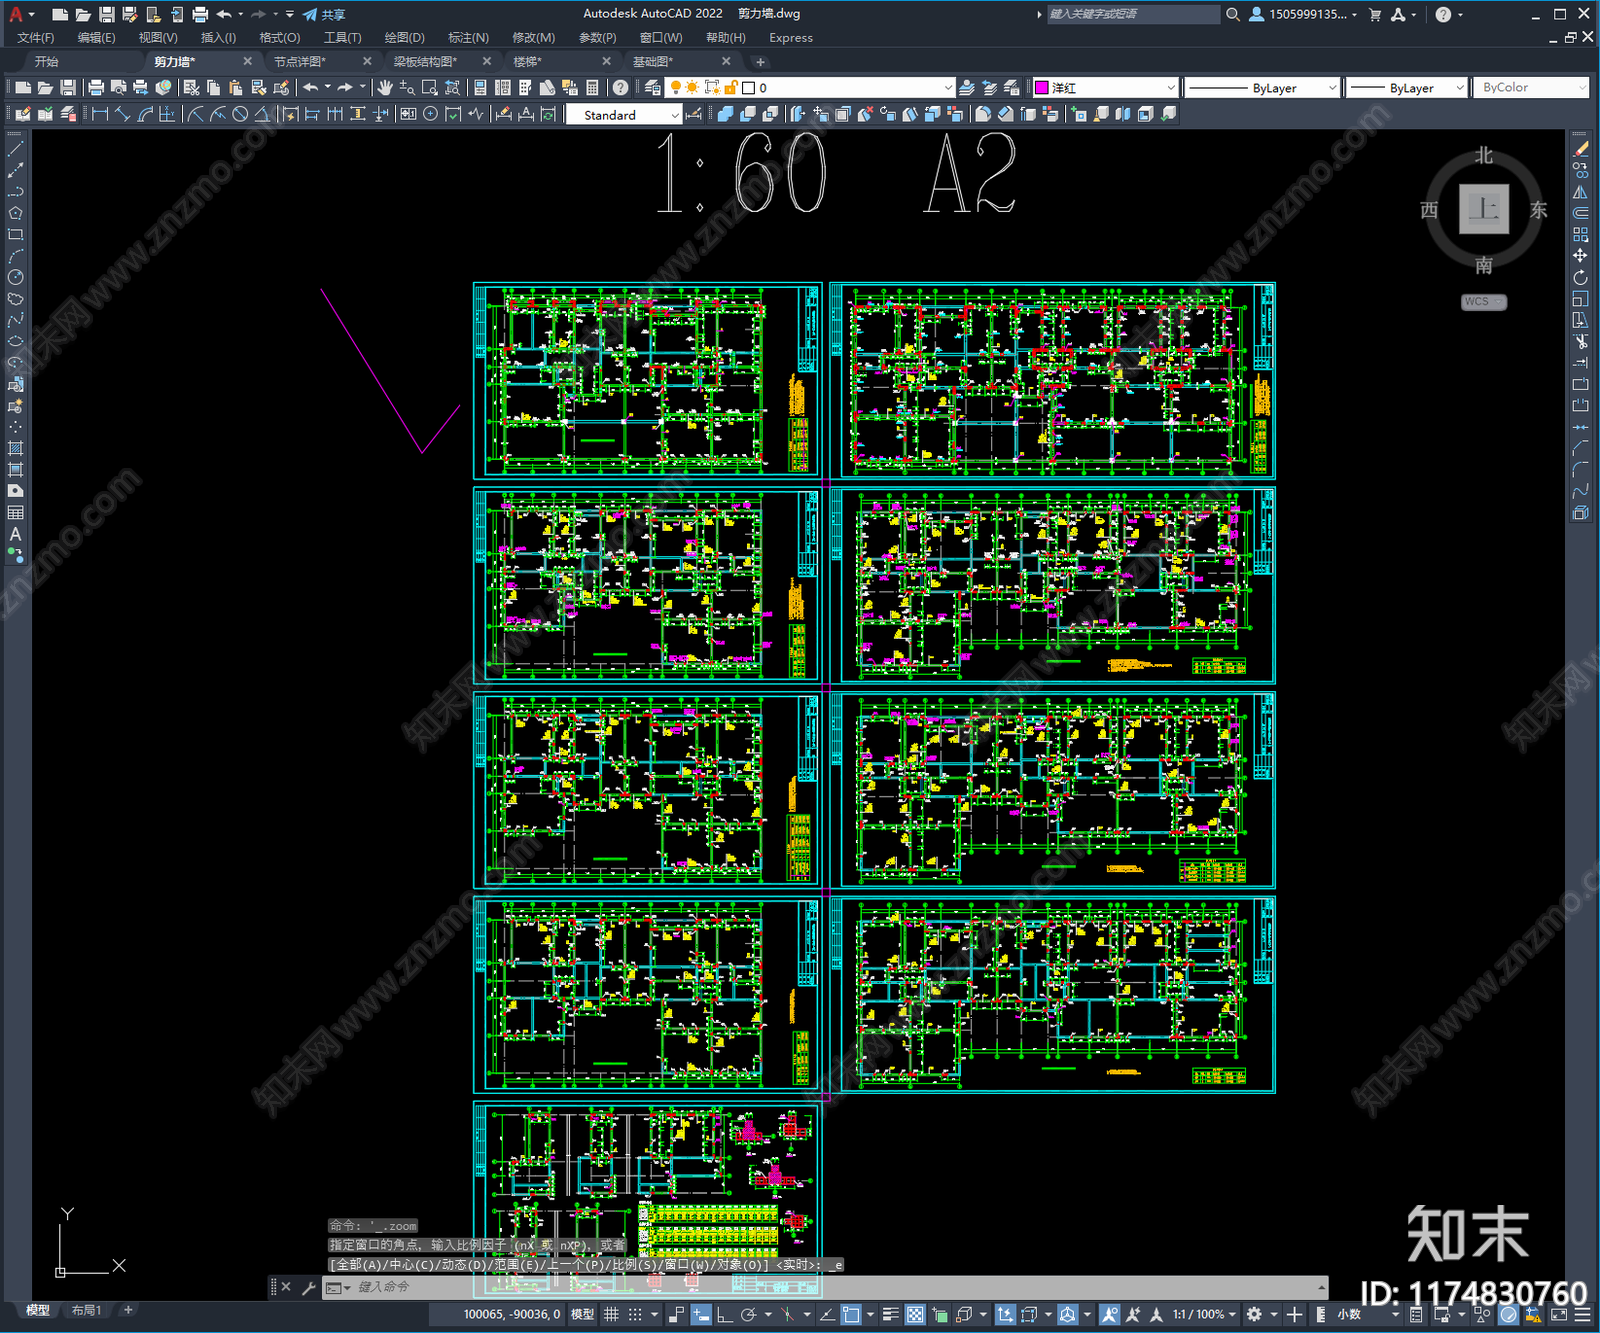The image size is (1600, 1333).
Task: Click the Save icon in quick access toolbar
Action: click(x=106, y=14)
